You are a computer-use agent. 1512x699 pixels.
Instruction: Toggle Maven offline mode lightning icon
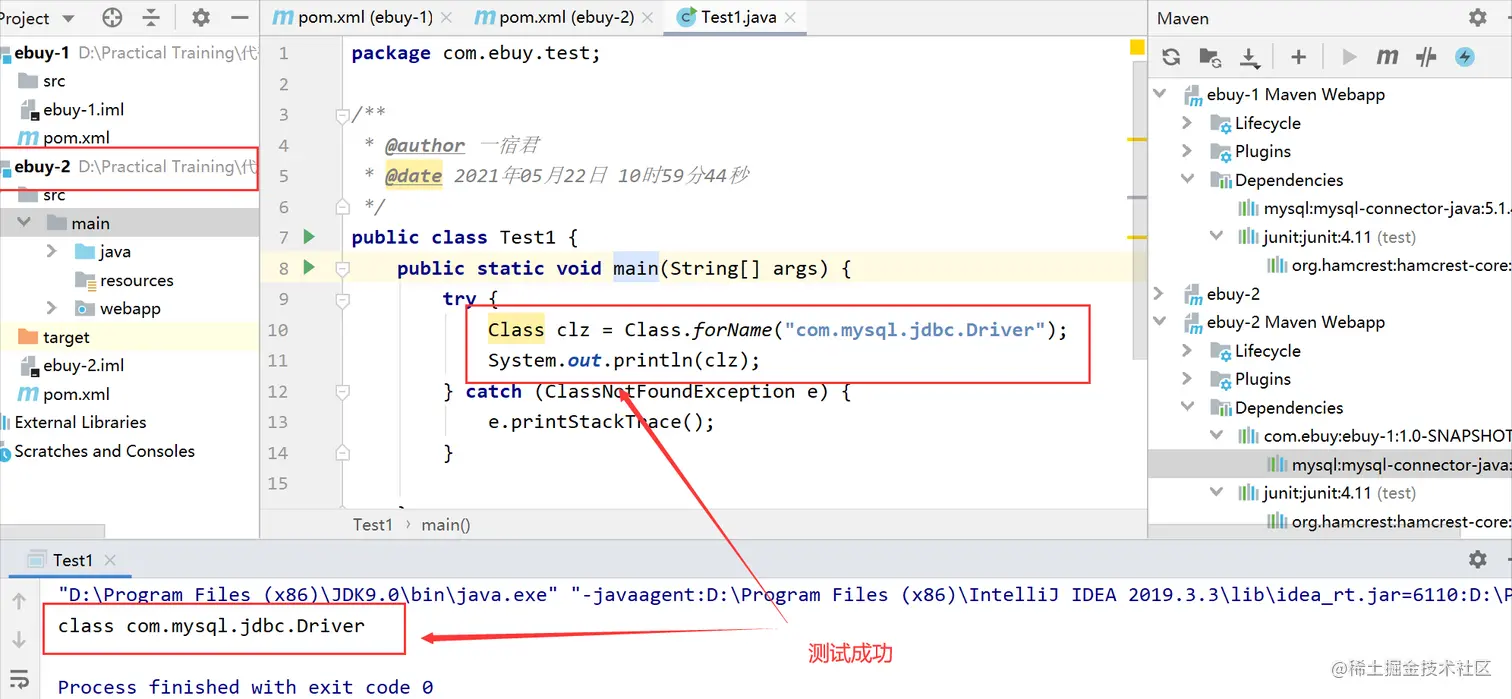1465,57
